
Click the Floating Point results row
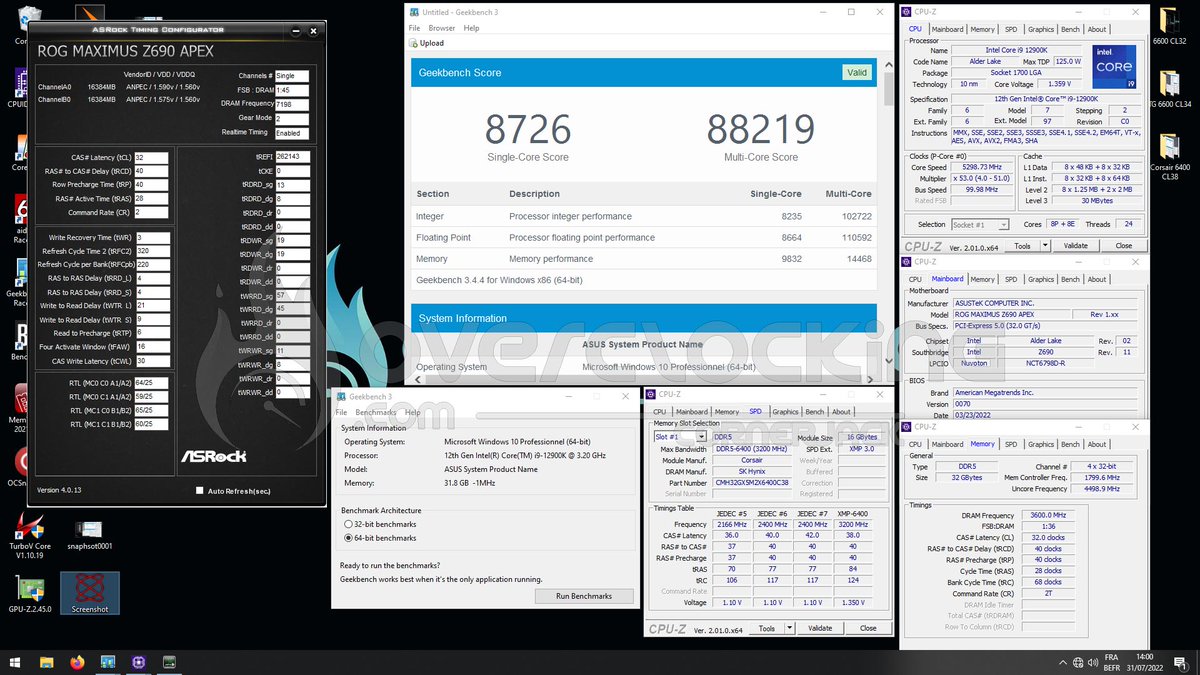(644, 238)
